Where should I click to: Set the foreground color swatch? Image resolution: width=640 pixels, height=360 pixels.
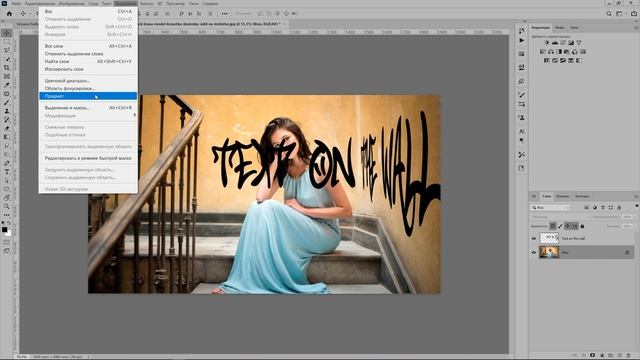4,229
